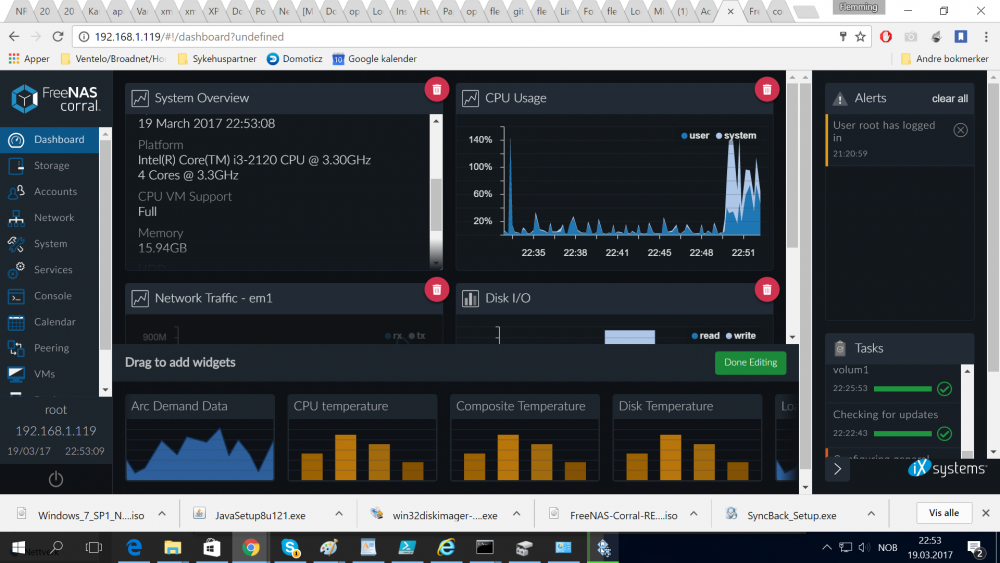This screenshot has height=563, width=1000.
Task: Click the browser address bar
Action: coord(450,37)
